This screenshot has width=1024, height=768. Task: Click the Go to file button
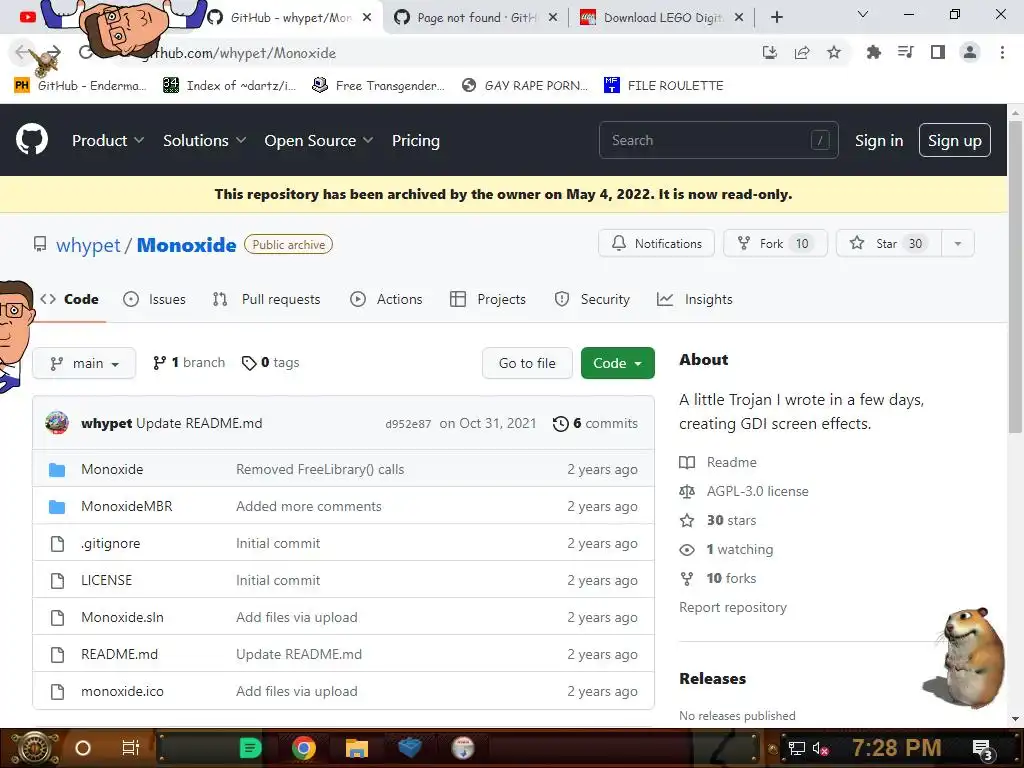(x=527, y=363)
